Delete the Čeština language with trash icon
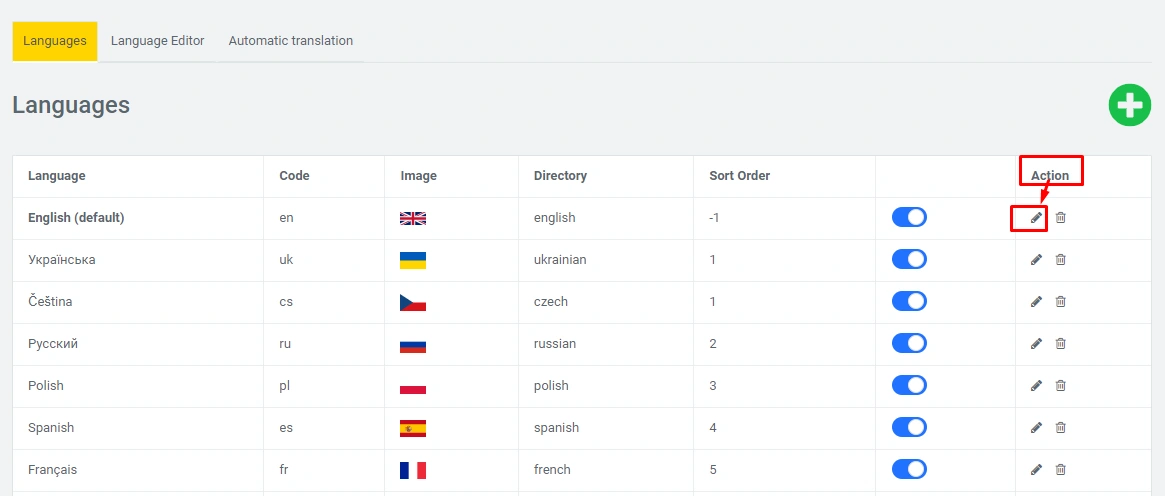 pos(1061,302)
